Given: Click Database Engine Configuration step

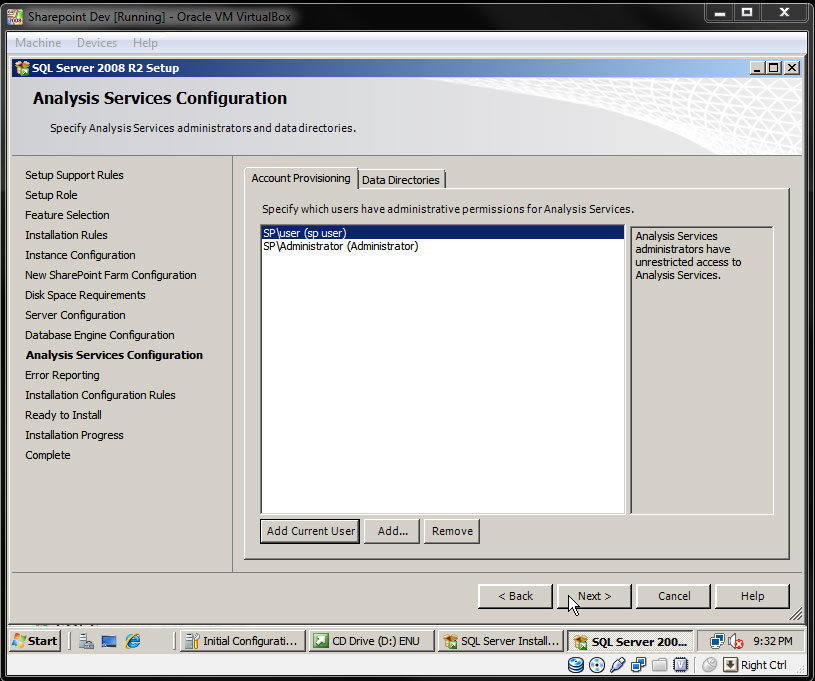Looking at the screenshot, I should [x=100, y=335].
